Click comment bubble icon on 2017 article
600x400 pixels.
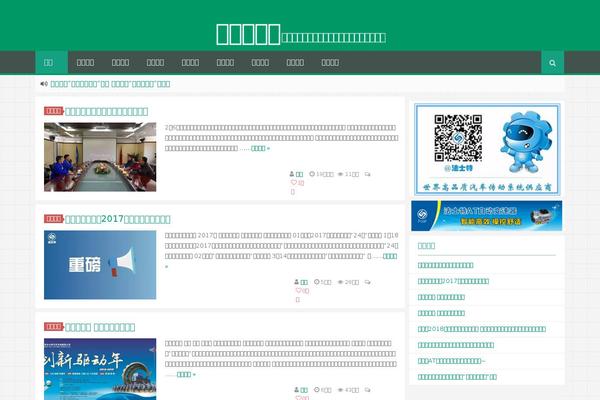[367, 282]
